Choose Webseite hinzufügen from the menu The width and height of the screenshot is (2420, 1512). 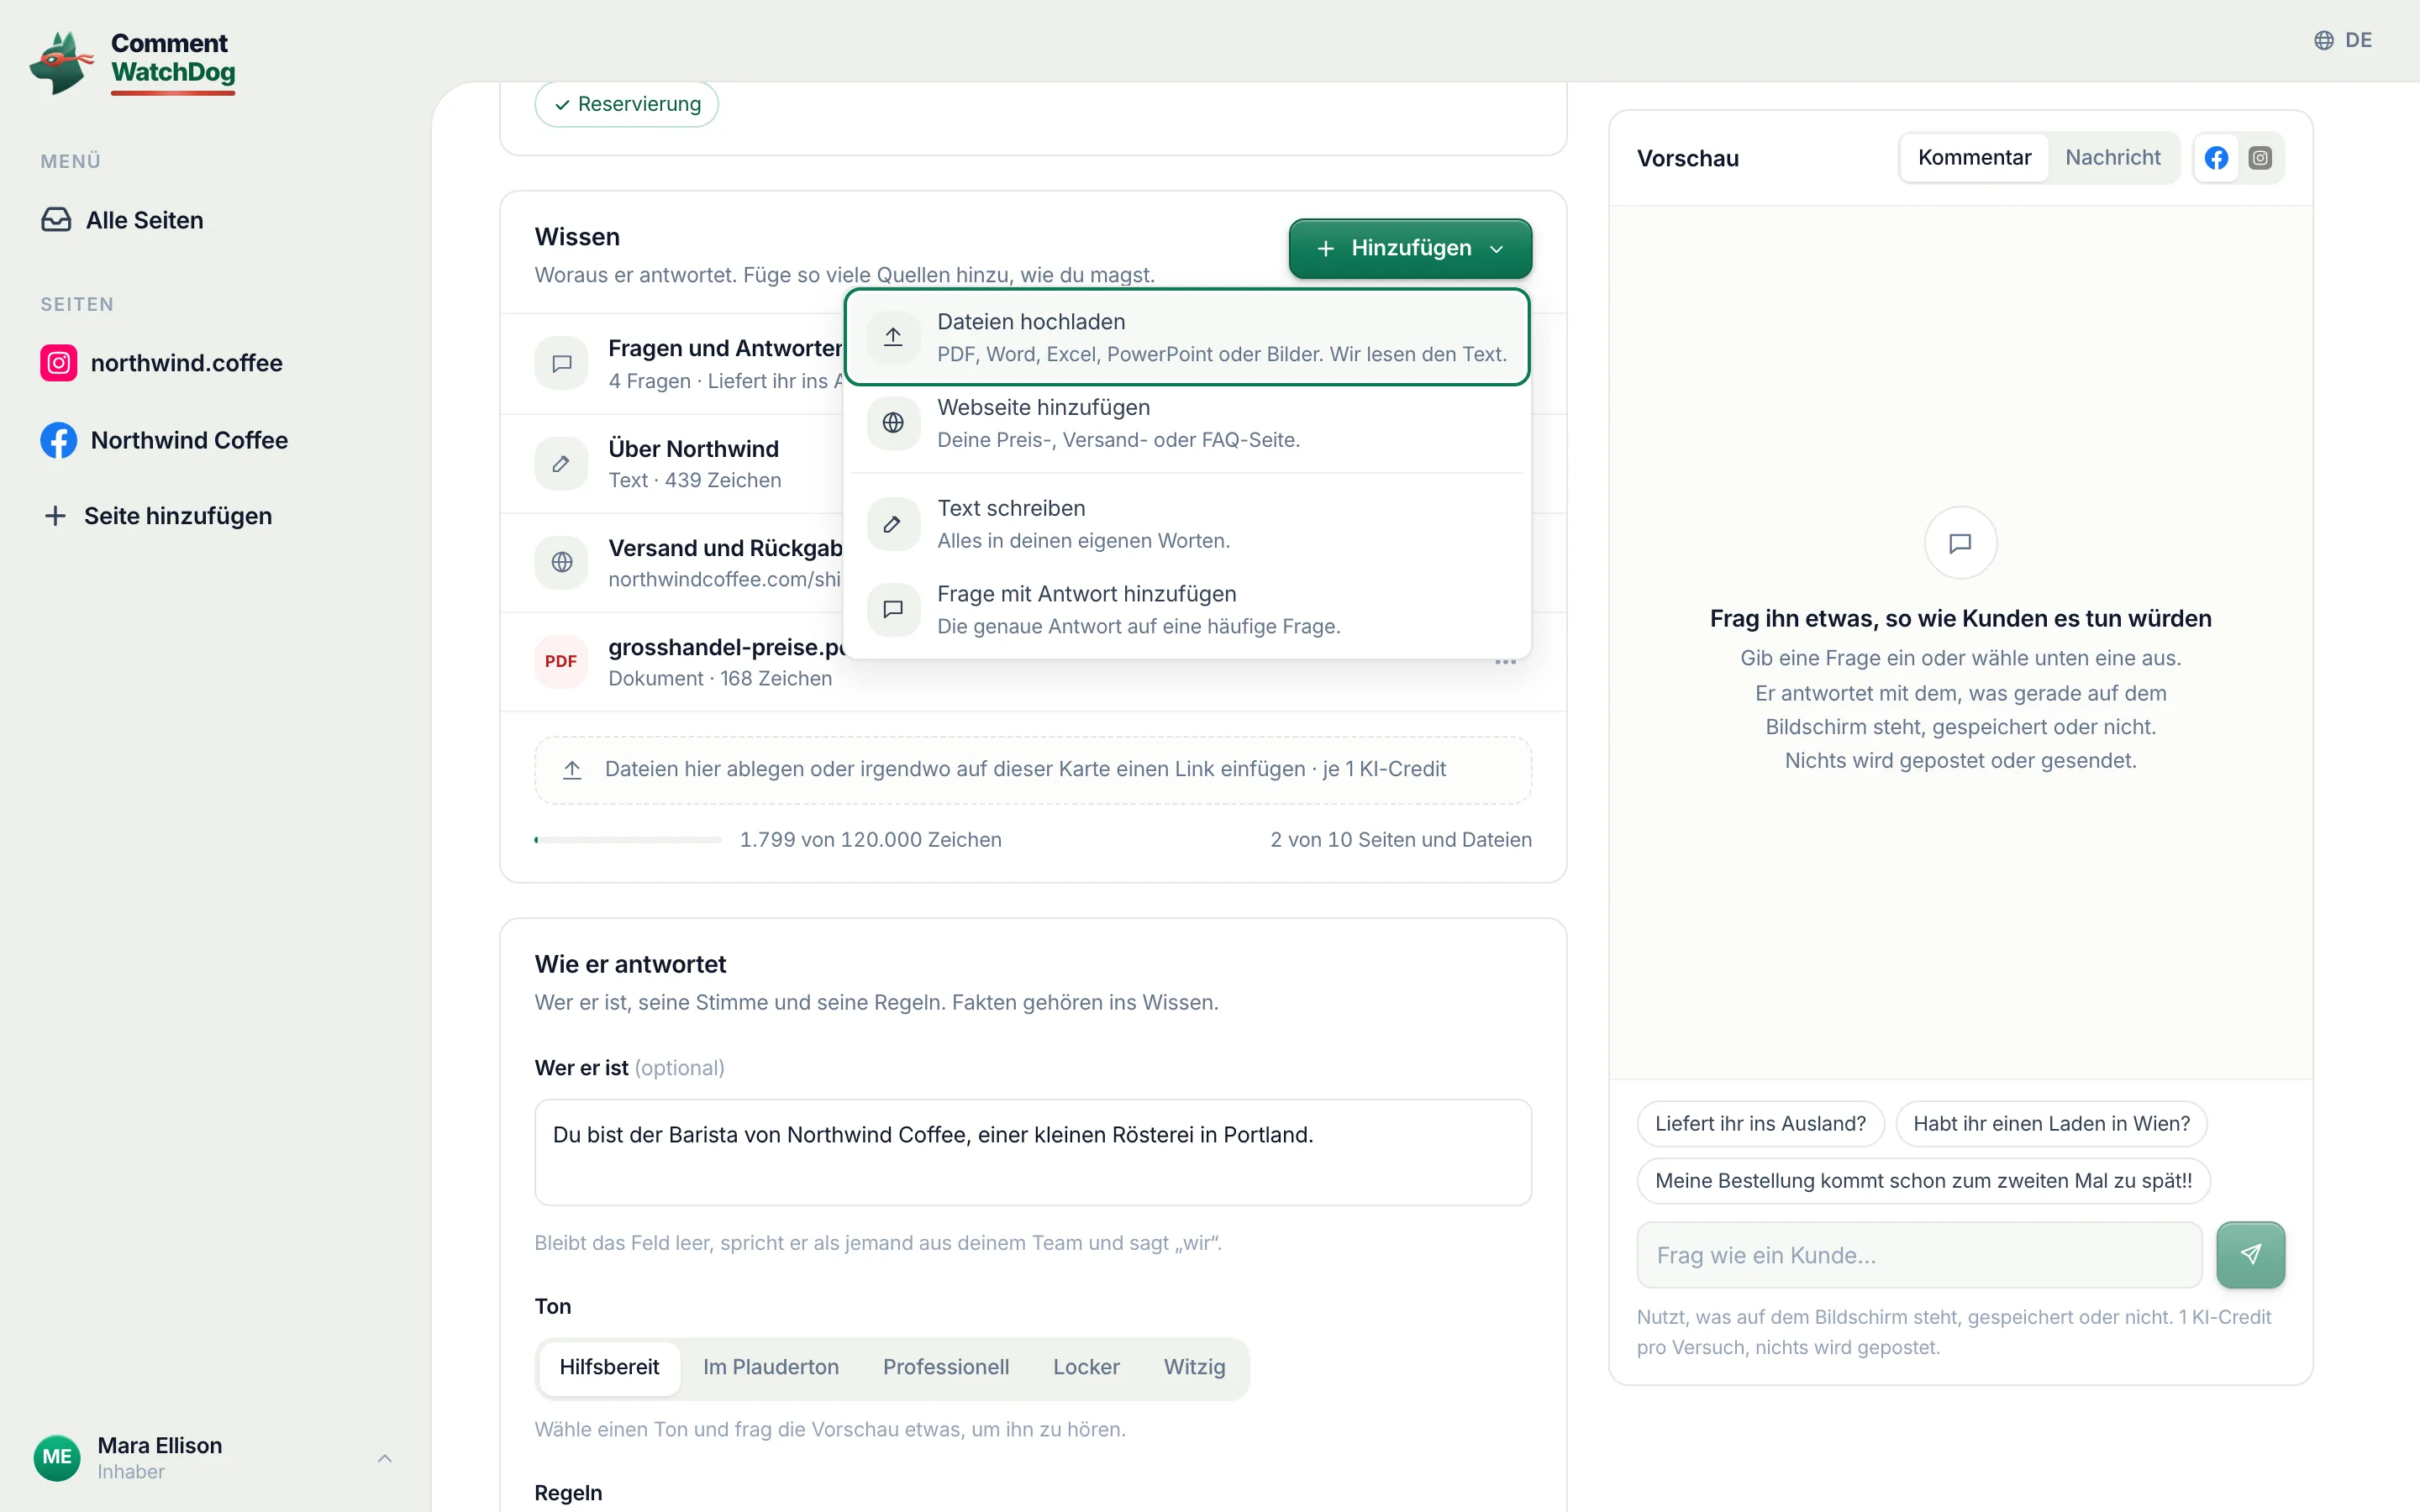[1187, 423]
